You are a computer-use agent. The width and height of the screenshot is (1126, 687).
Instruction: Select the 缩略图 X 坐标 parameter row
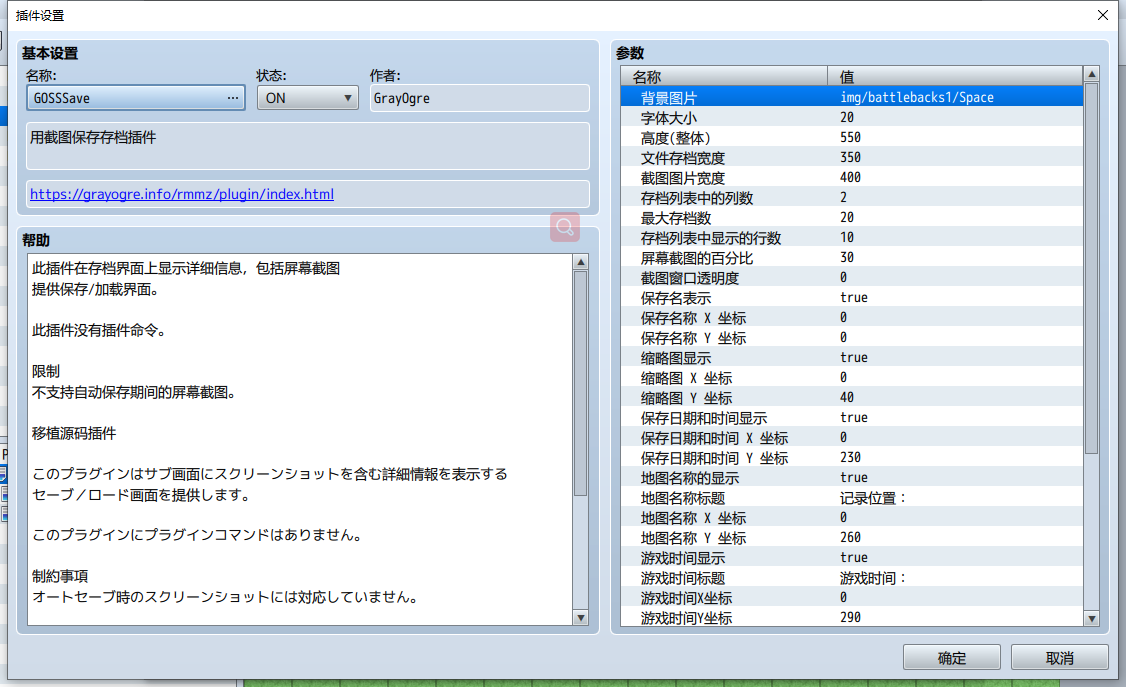coord(852,378)
